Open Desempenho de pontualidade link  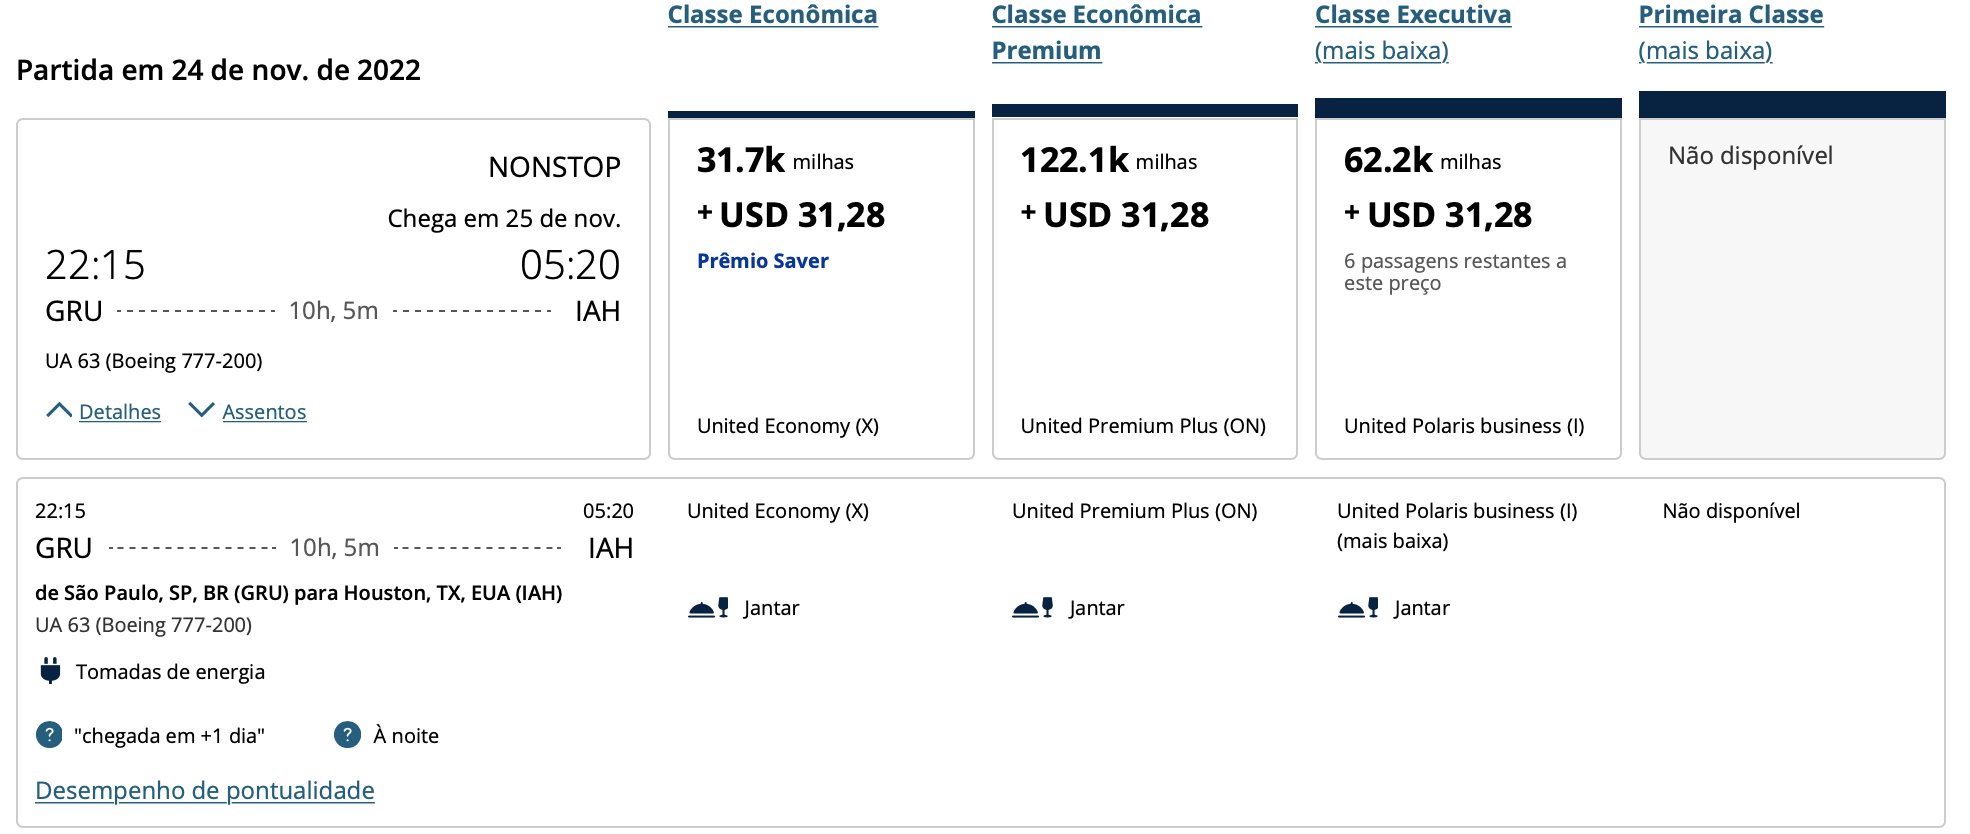click(x=205, y=790)
